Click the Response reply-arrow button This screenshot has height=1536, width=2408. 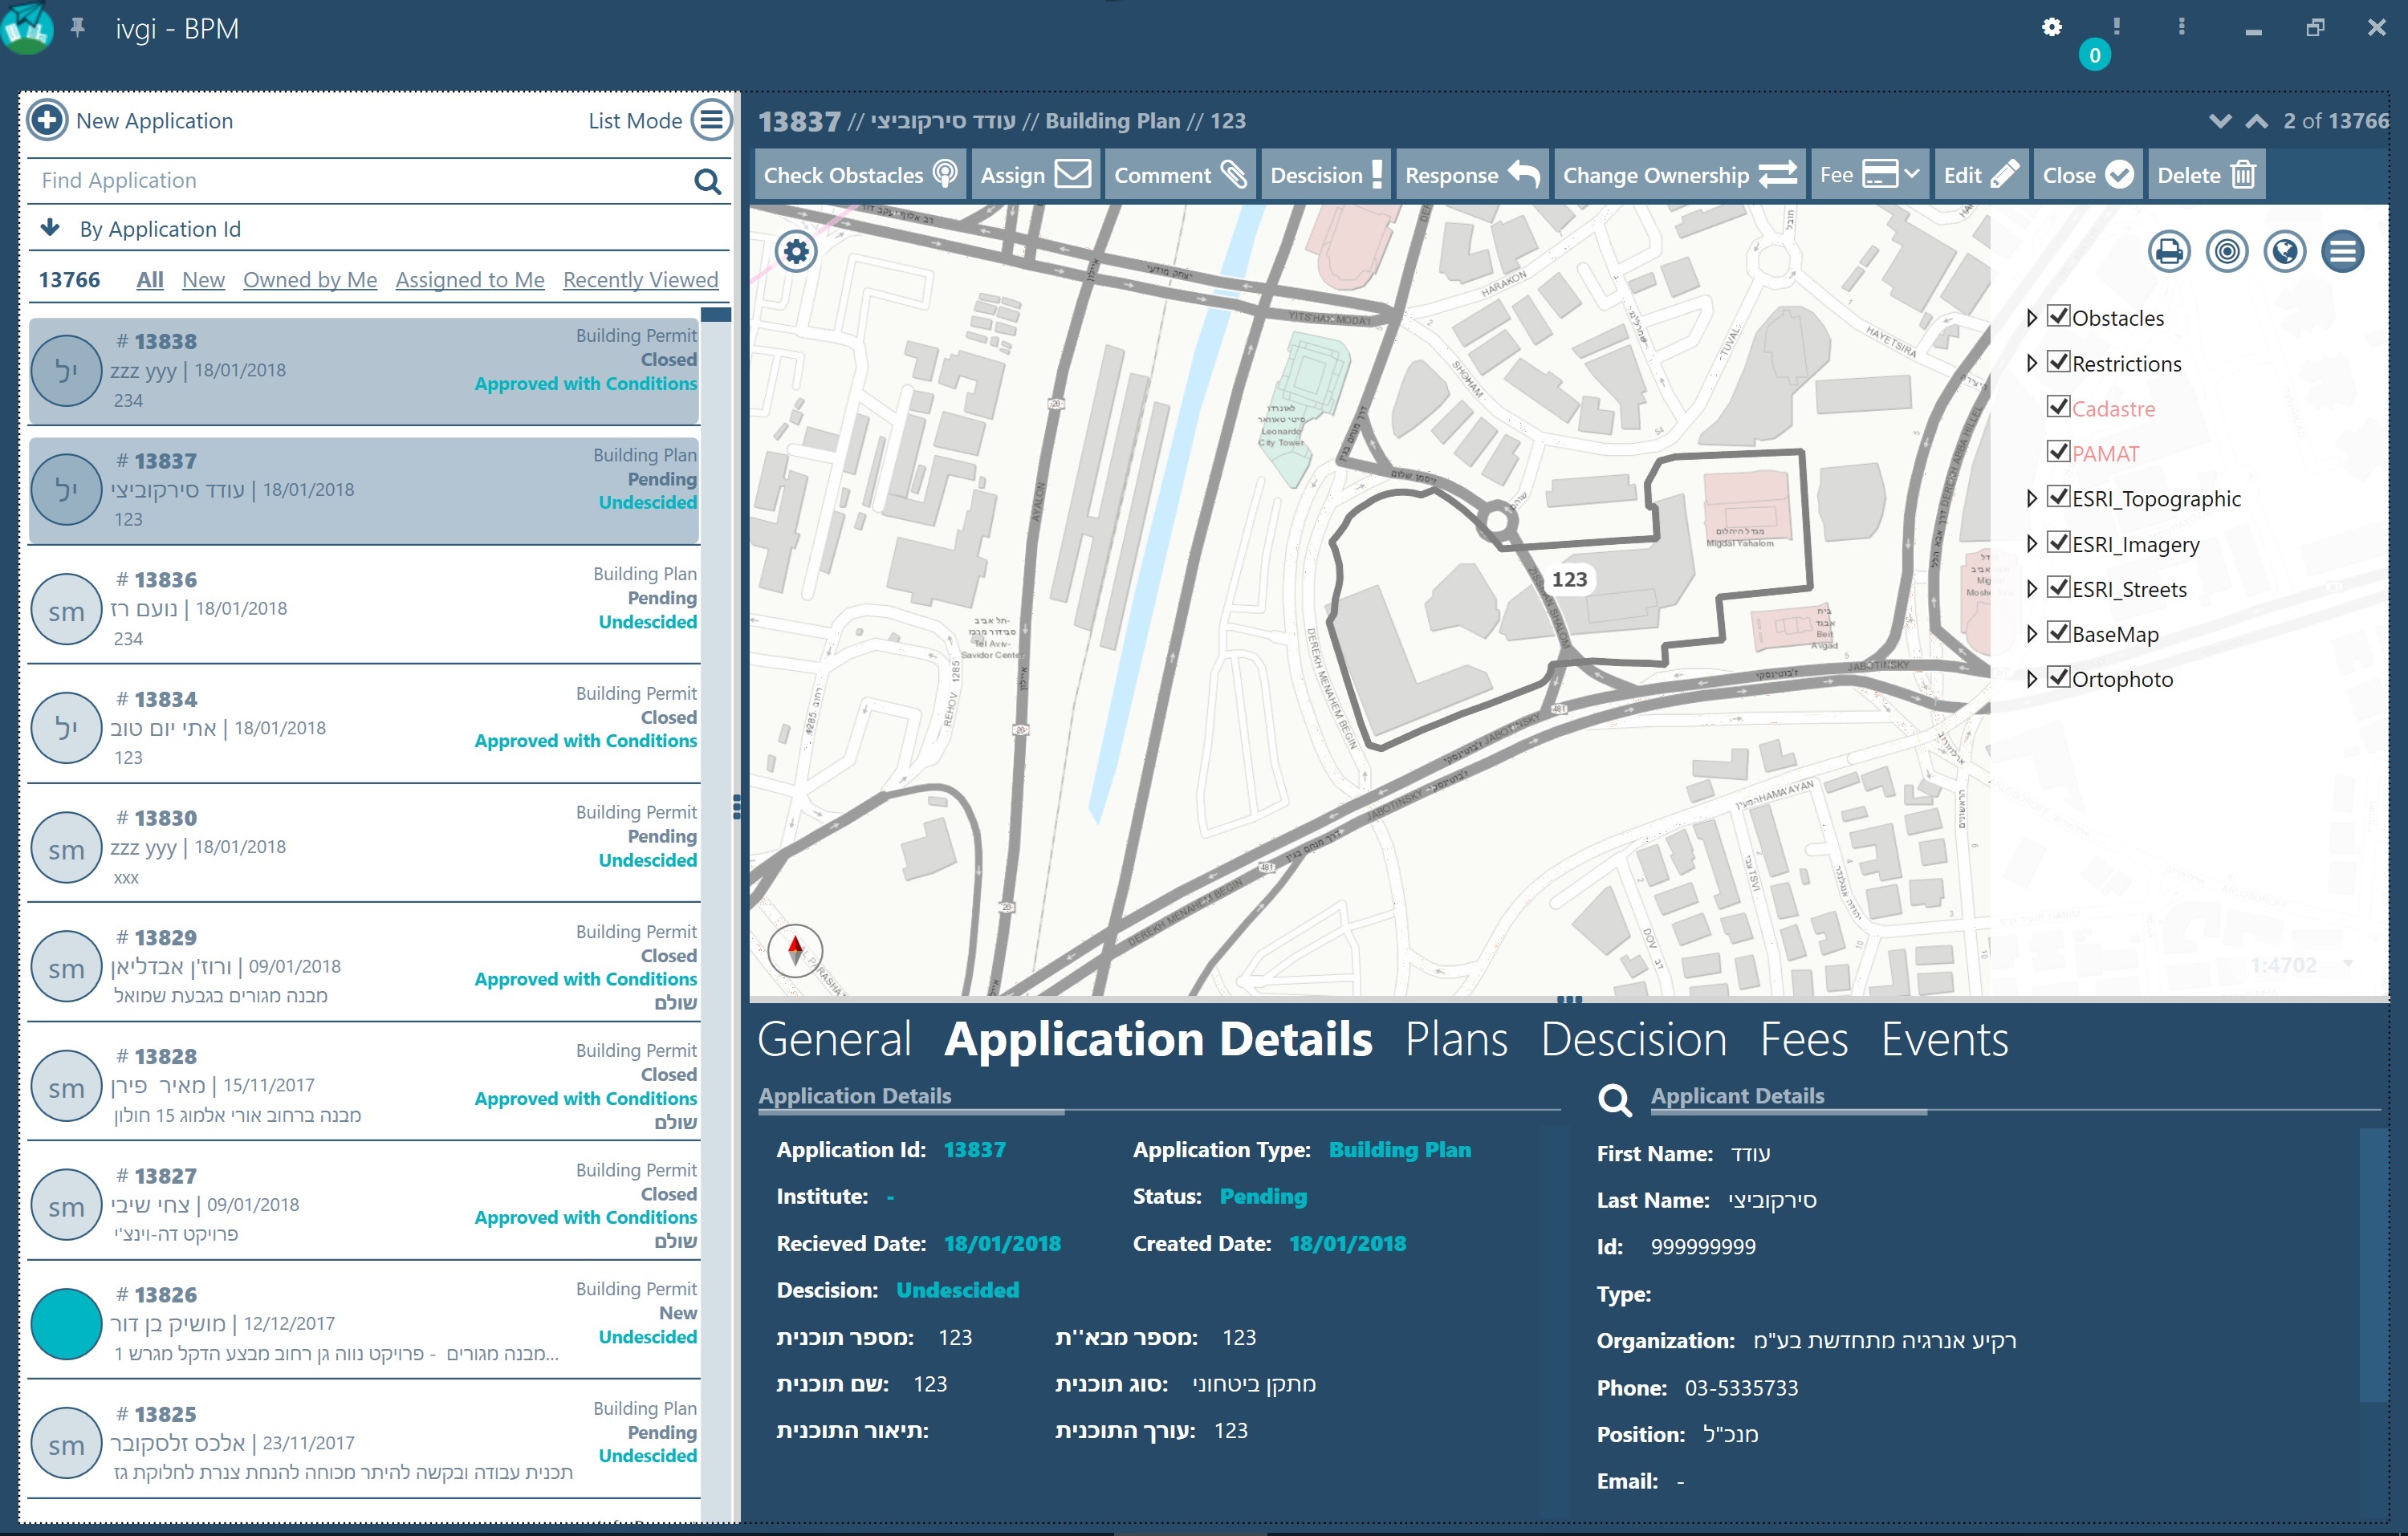[1472, 175]
